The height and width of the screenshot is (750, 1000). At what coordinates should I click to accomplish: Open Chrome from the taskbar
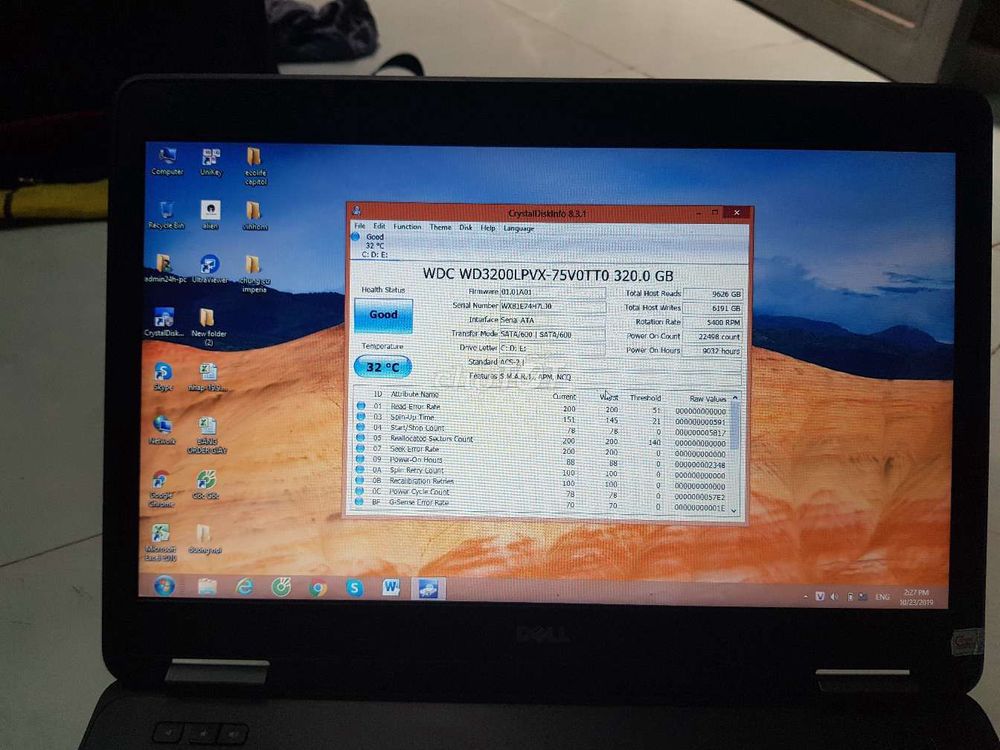pyautogui.click(x=318, y=588)
